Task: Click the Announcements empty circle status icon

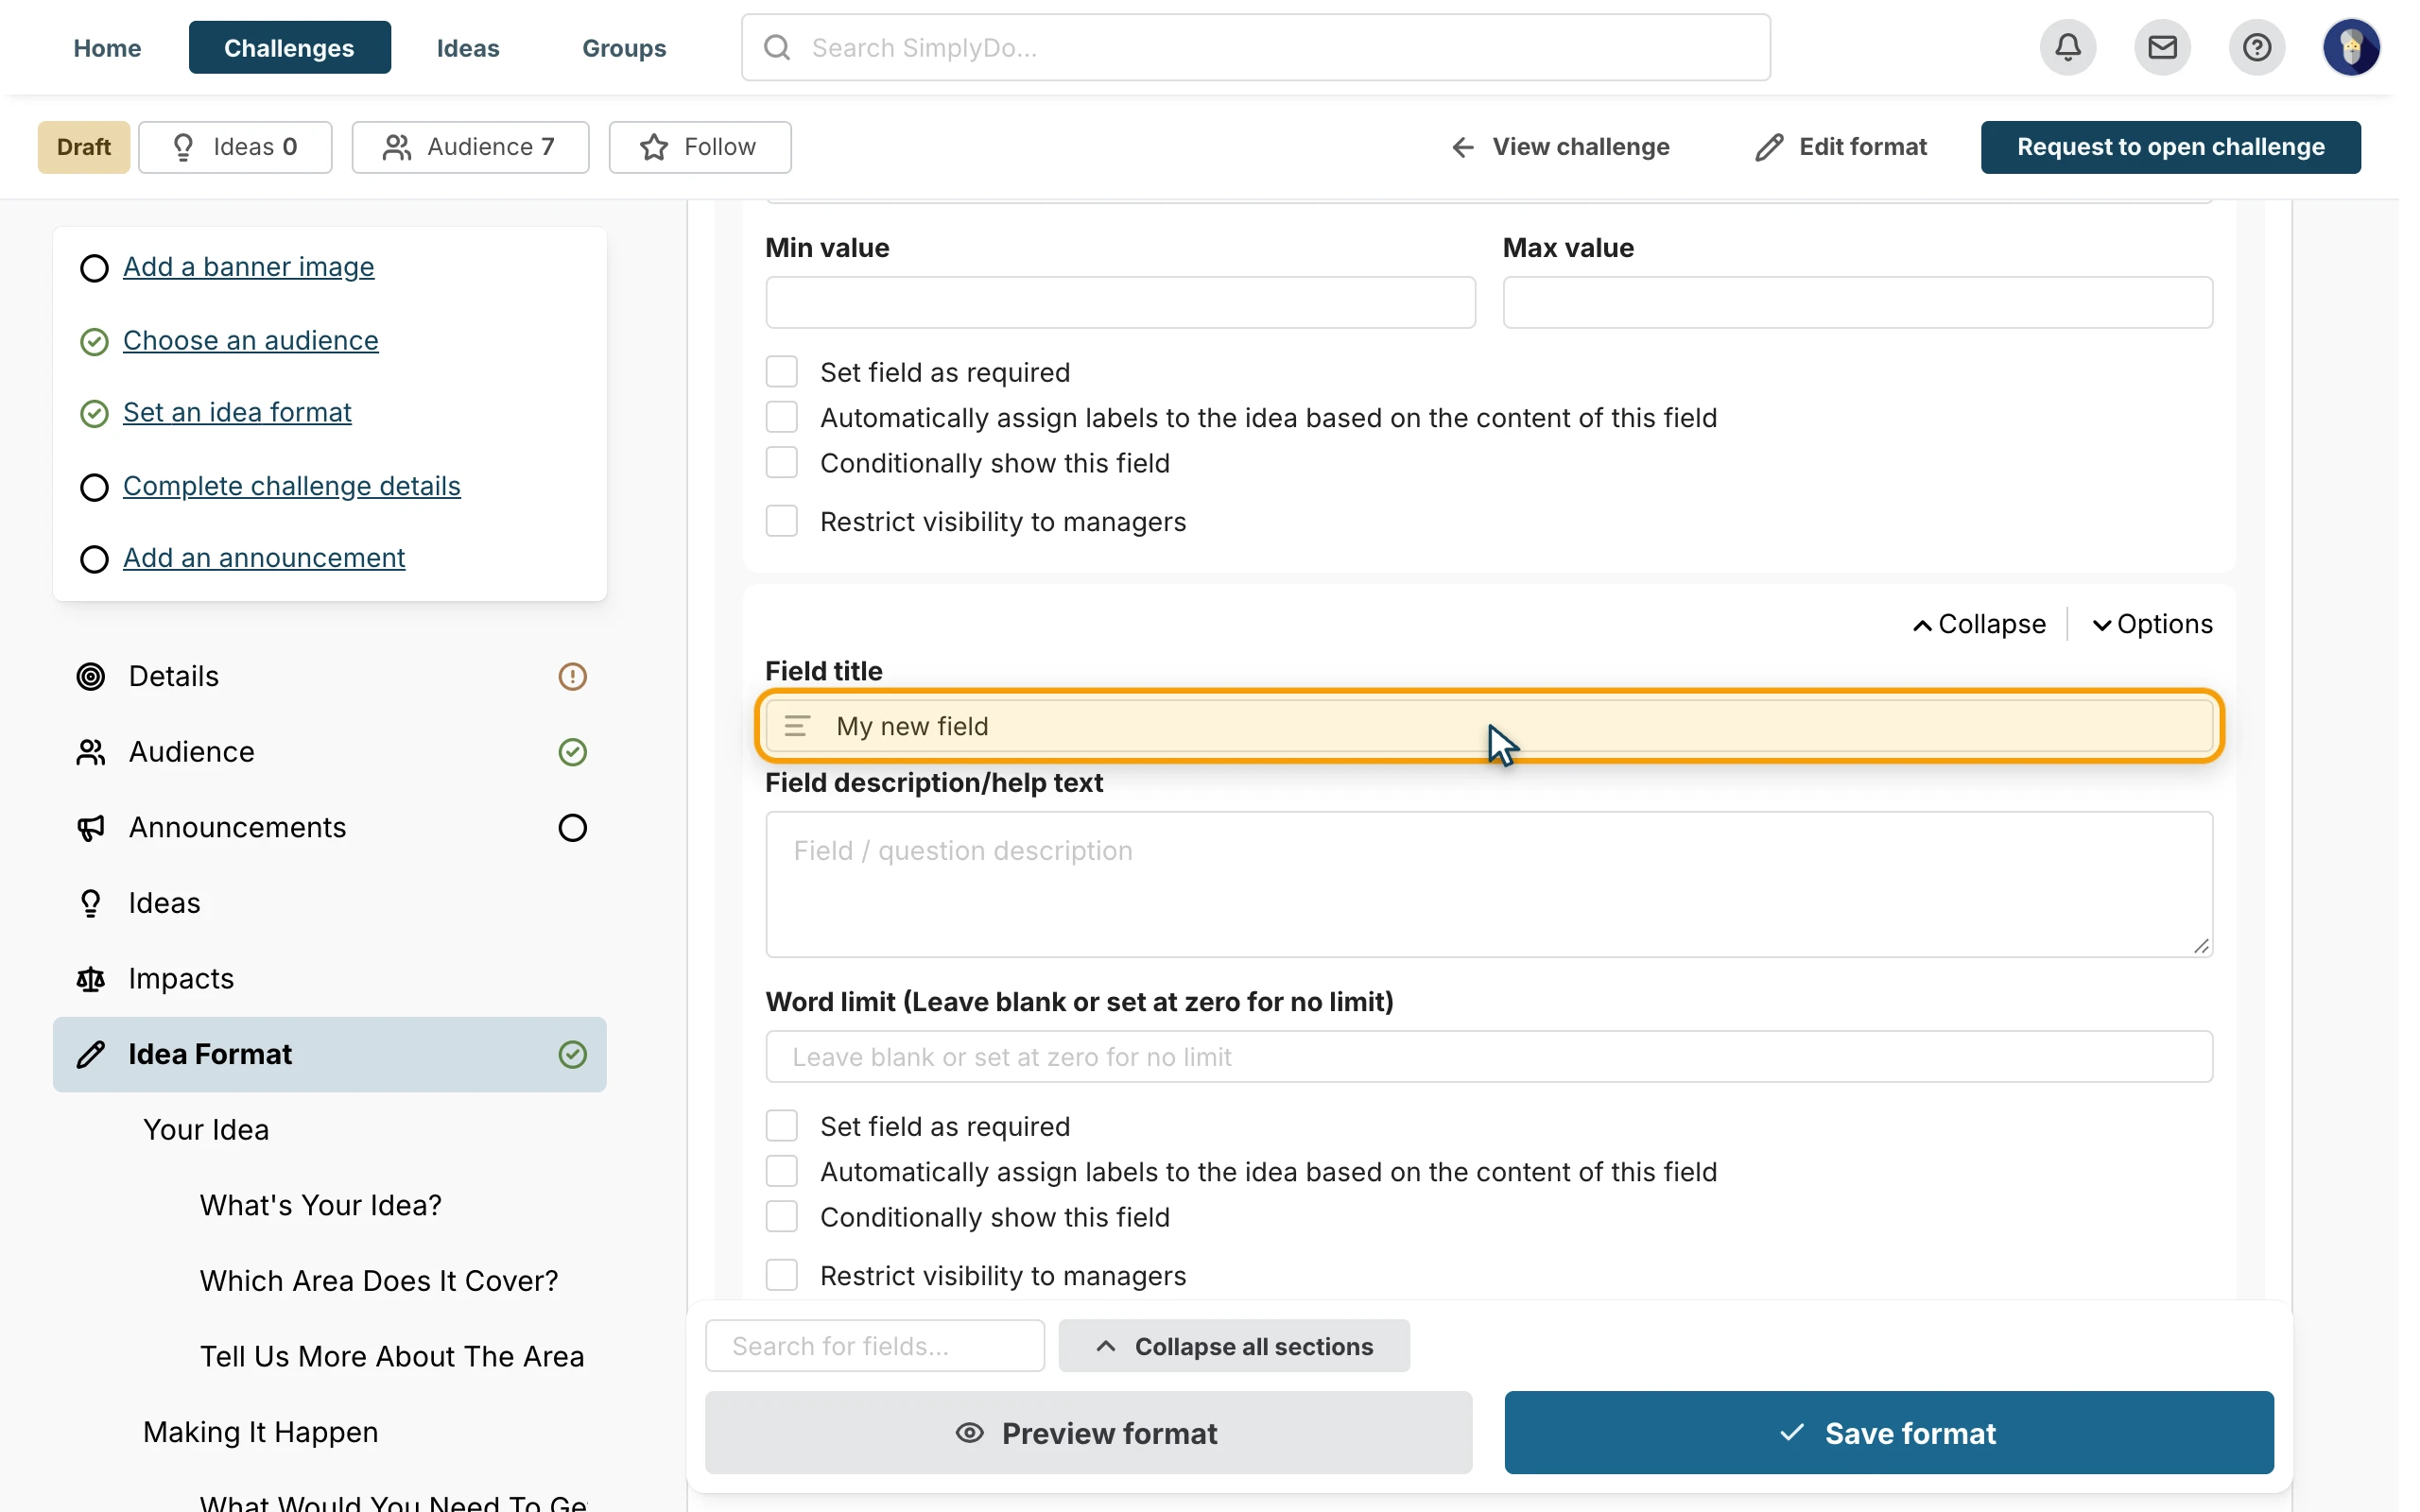Action: click(572, 828)
